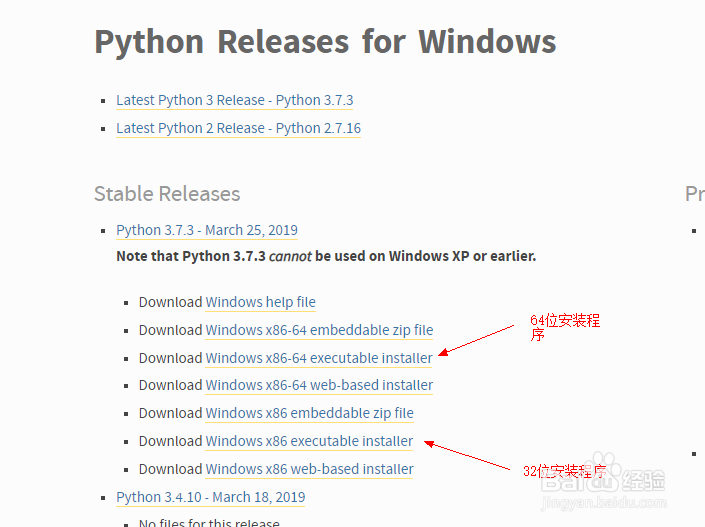
Task: Click Windows x86-64 embeddable zip file link
Action: tap(319, 330)
